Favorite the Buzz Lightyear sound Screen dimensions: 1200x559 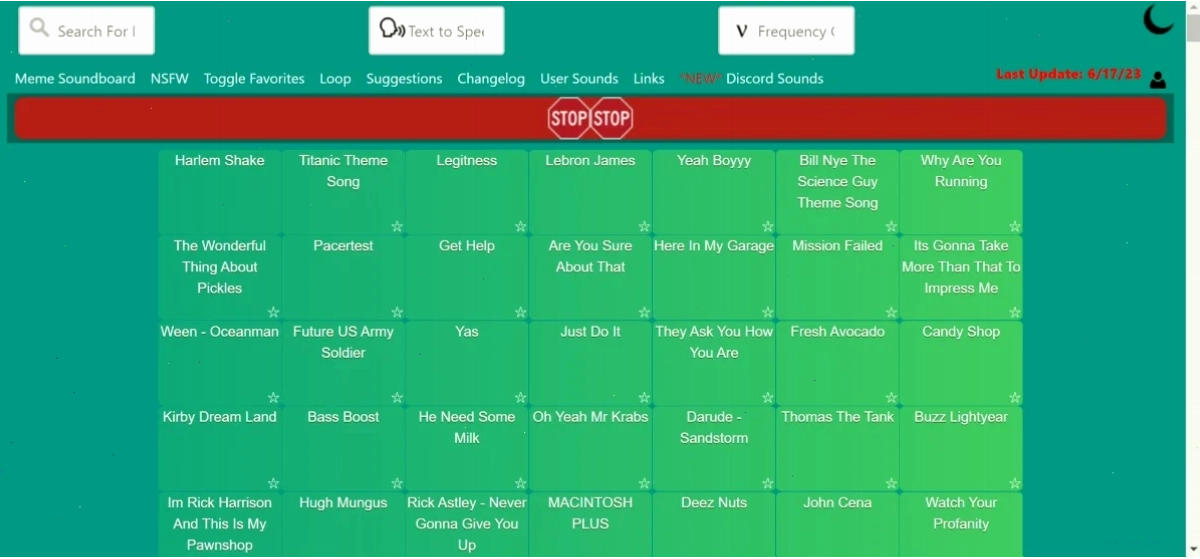(x=1015, y=484)
